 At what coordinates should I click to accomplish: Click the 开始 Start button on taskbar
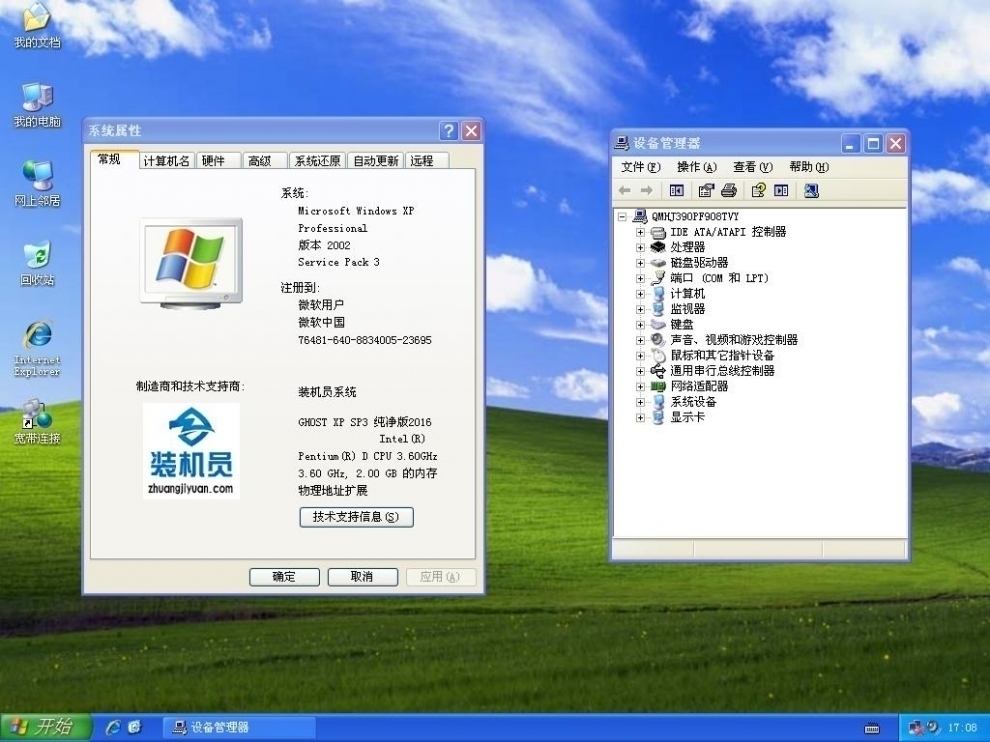pyautogui.click(x=44, y=727)
